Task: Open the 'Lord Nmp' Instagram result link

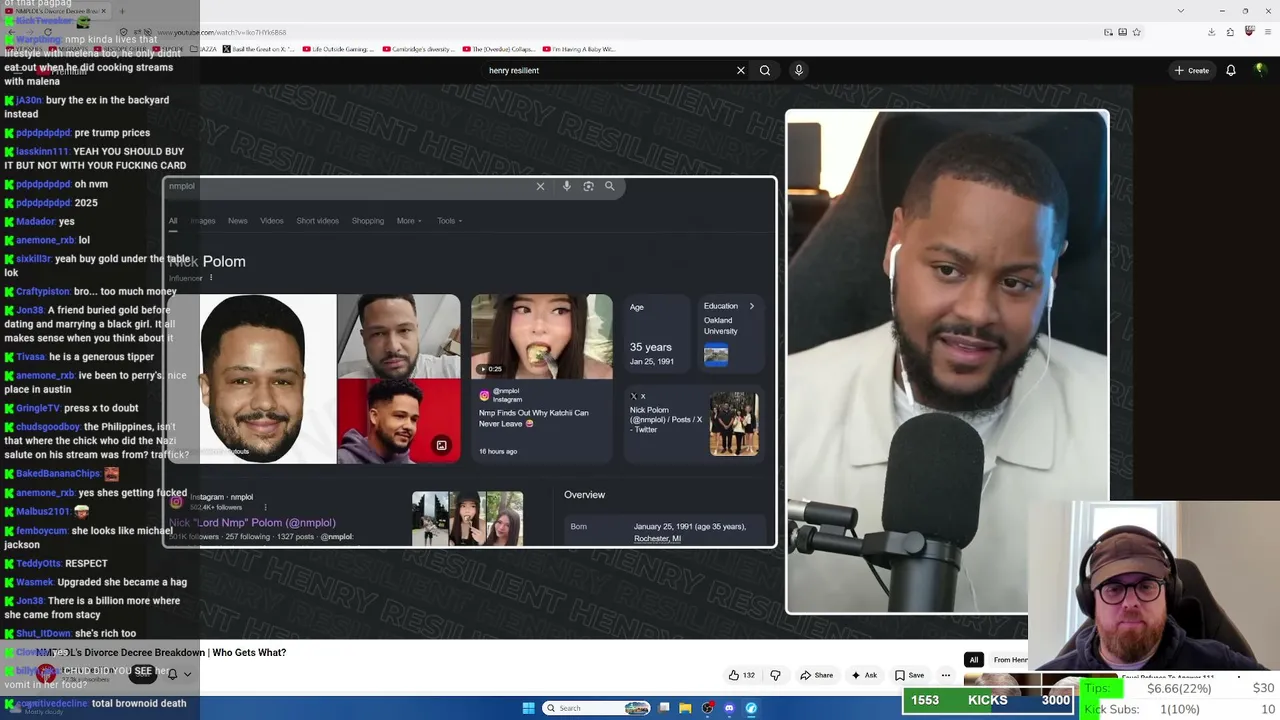Action: [252, 523]
